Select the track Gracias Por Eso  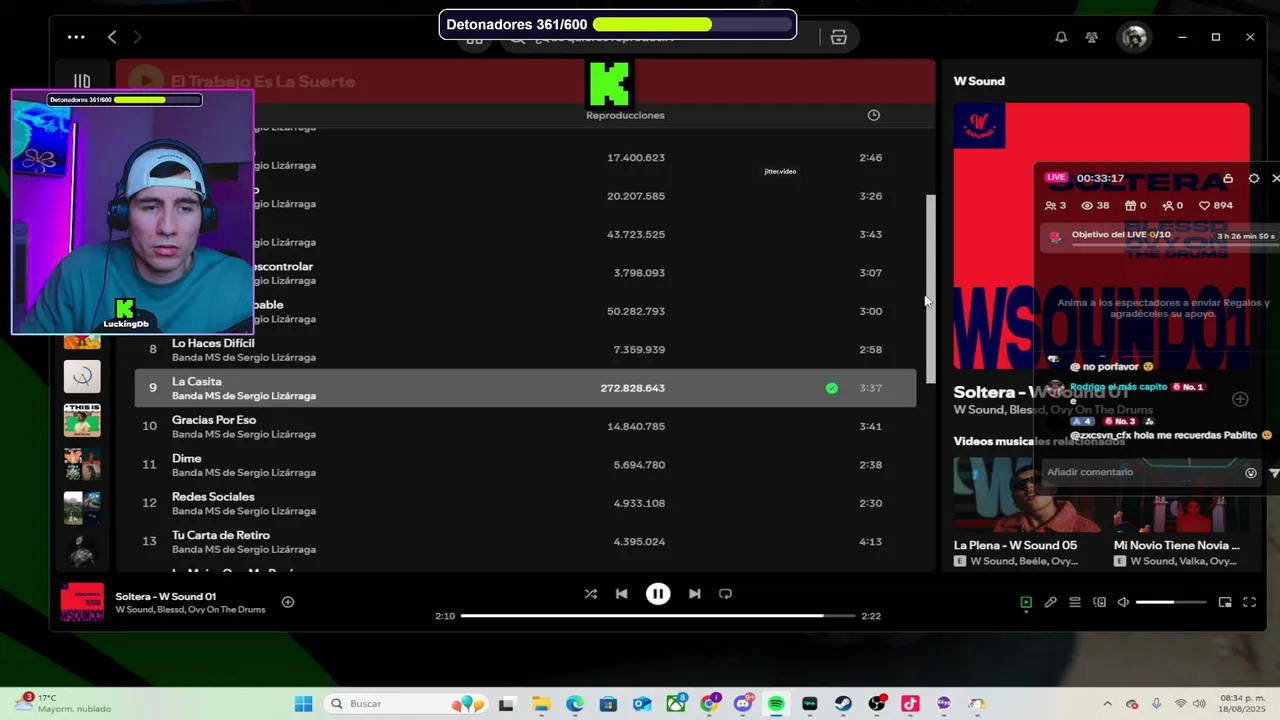pyautogui.click(x=214, y=420)
